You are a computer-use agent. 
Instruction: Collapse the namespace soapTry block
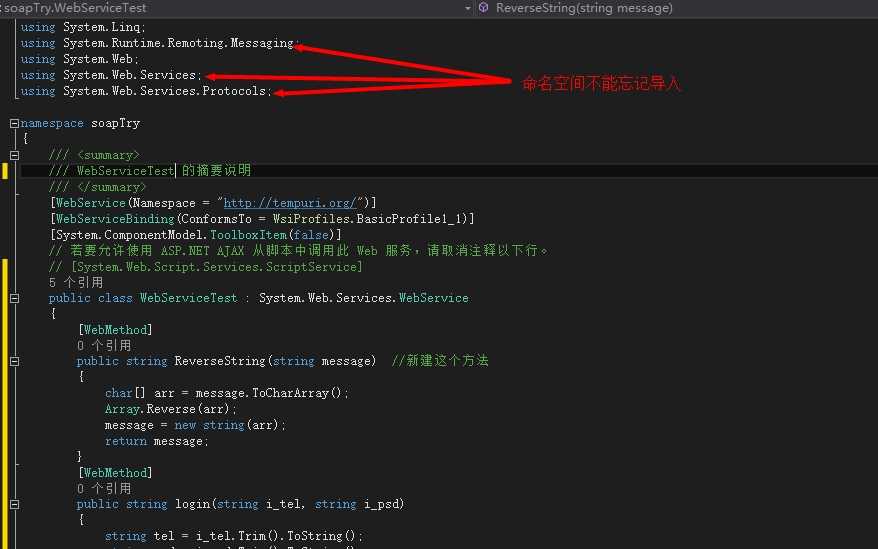pos(14,123)
